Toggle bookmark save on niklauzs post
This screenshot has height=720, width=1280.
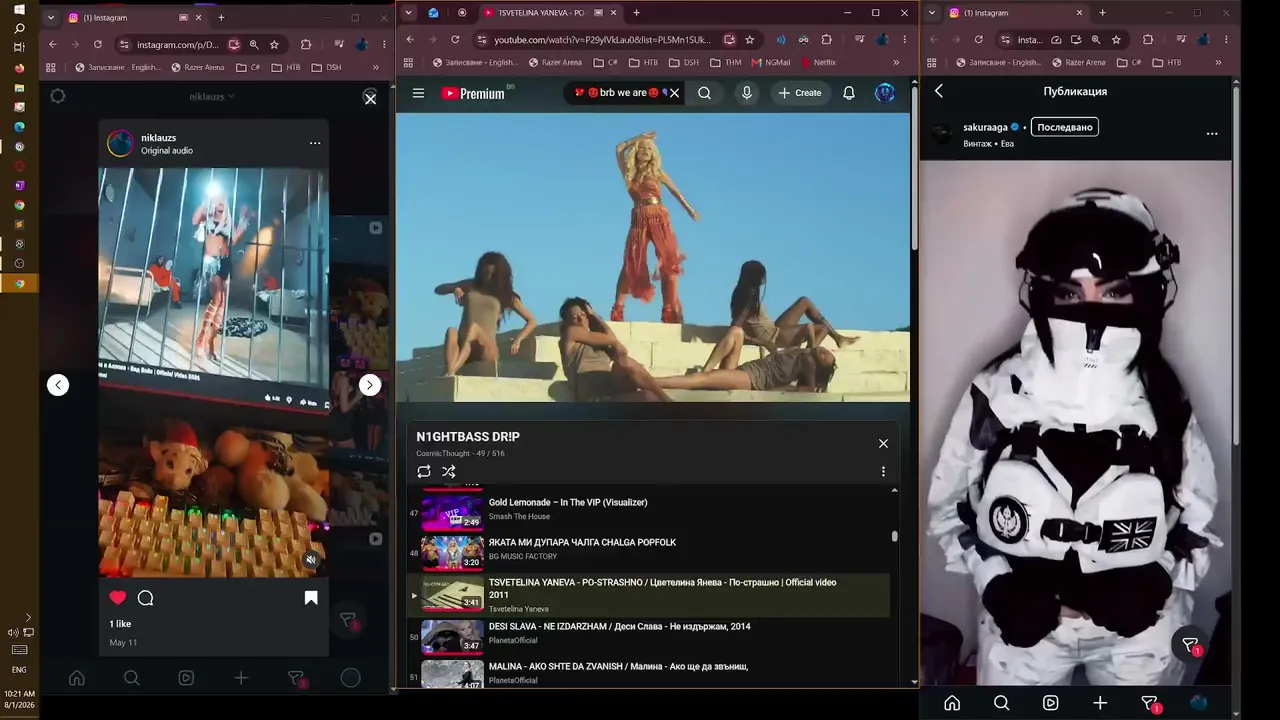coord(311,598)
